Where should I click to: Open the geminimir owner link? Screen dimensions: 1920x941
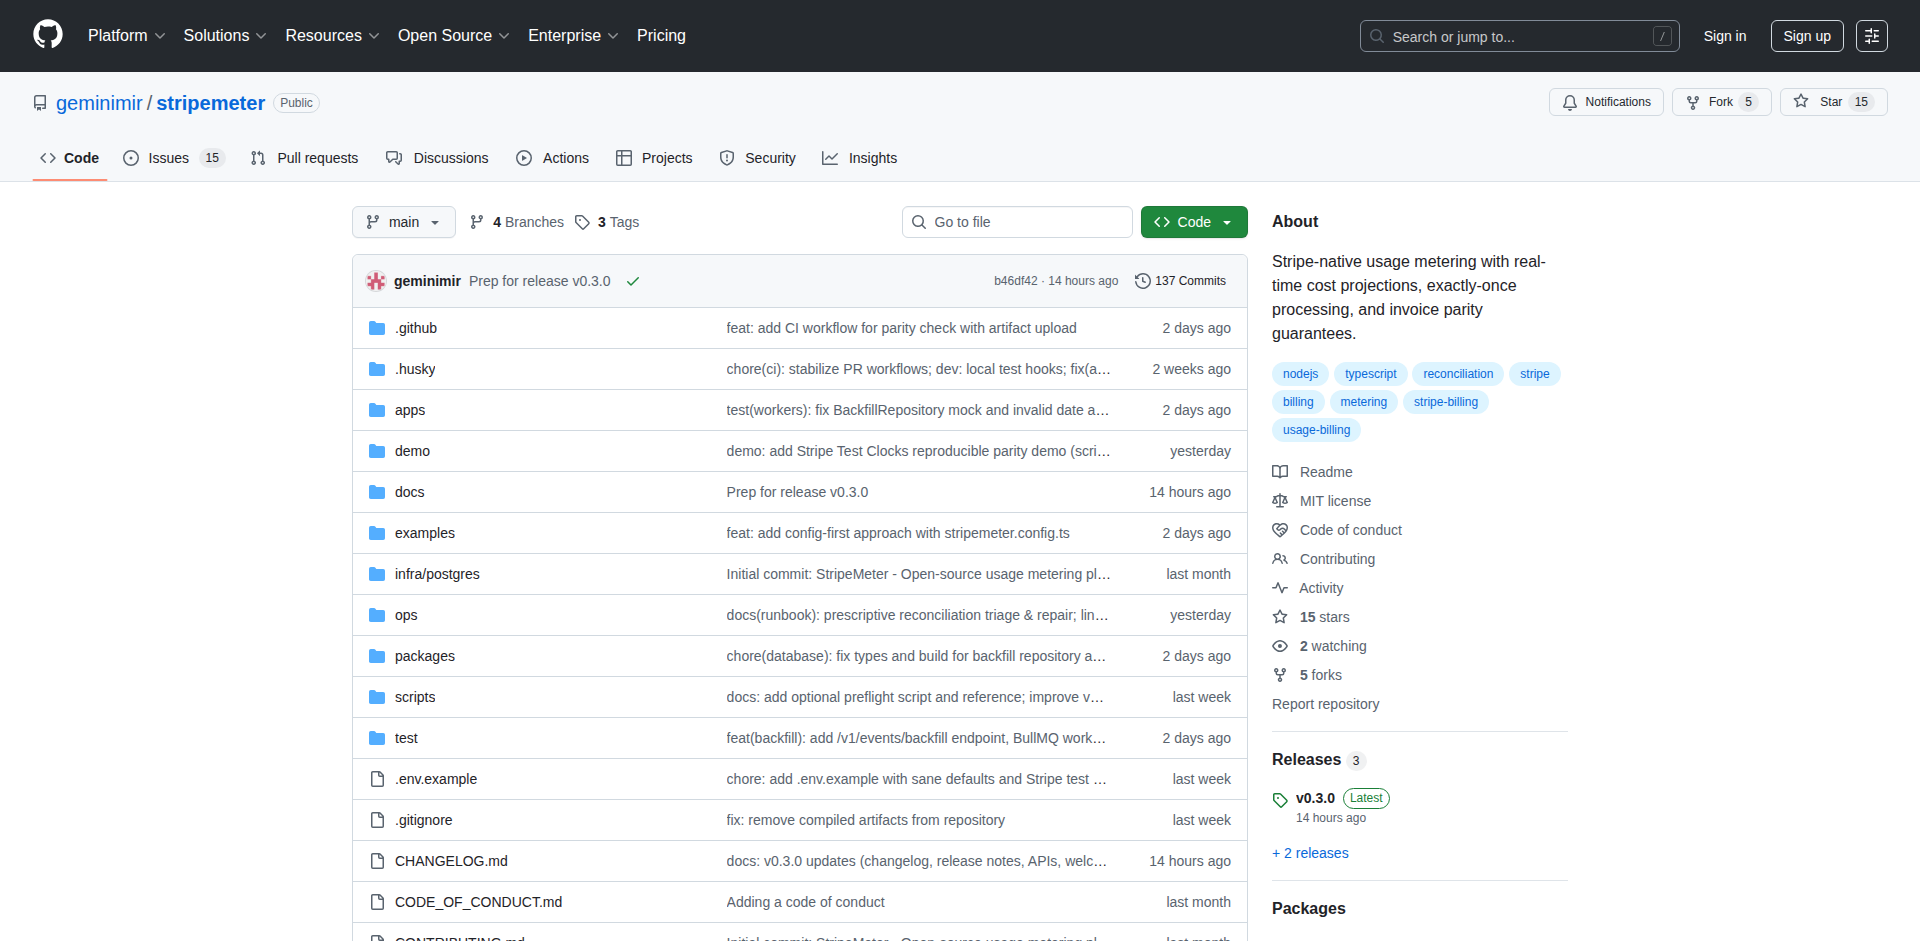[x=99, y=103]
